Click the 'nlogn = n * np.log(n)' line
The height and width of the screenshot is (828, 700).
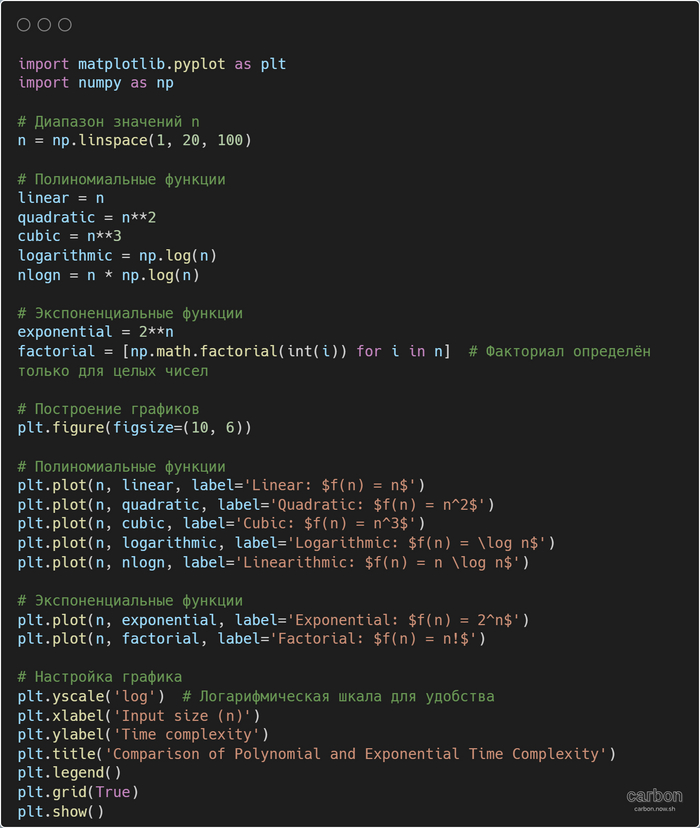[x=109, y=275]
